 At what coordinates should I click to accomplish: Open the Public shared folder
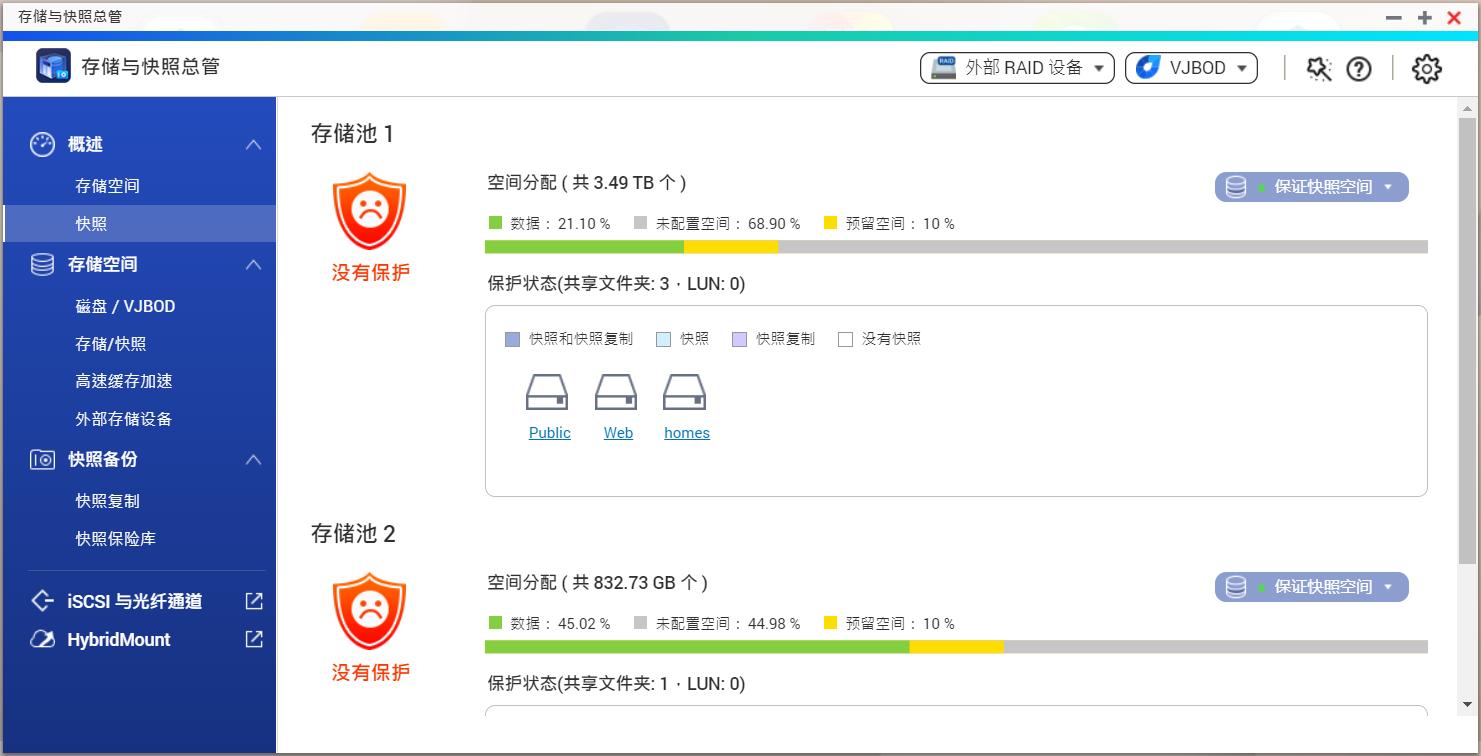[549, 432]
